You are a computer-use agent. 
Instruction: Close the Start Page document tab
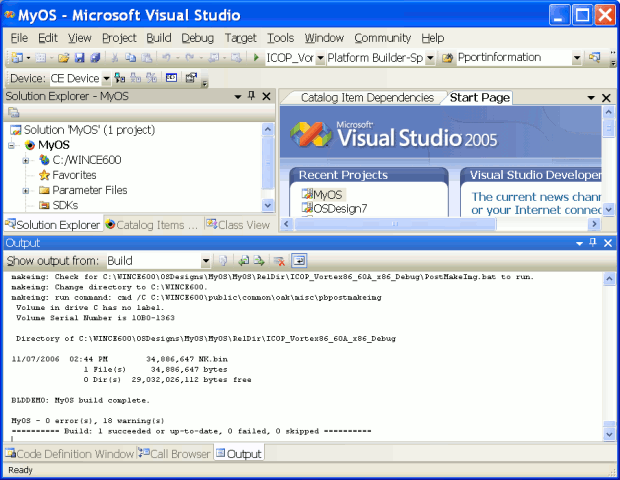pos(606,98)
